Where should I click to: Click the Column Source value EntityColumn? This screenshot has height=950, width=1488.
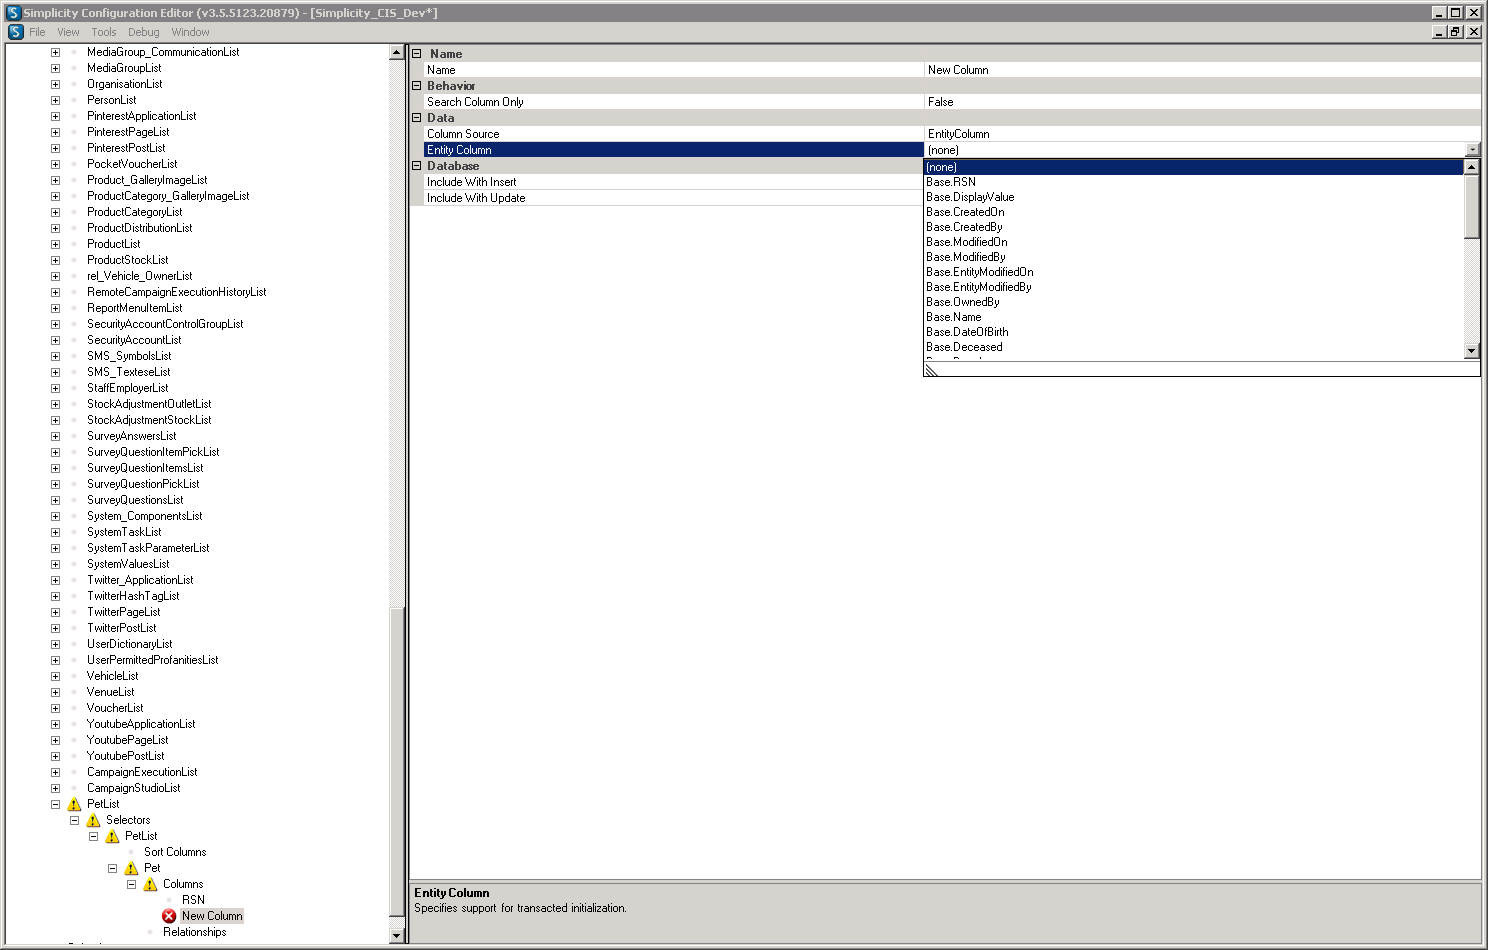(x=1202, y=134)
